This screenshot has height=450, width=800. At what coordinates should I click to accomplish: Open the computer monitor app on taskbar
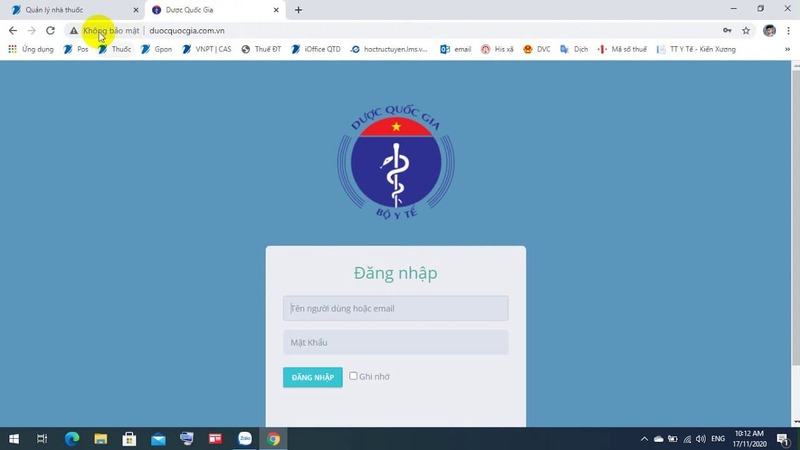pos(187,439)
